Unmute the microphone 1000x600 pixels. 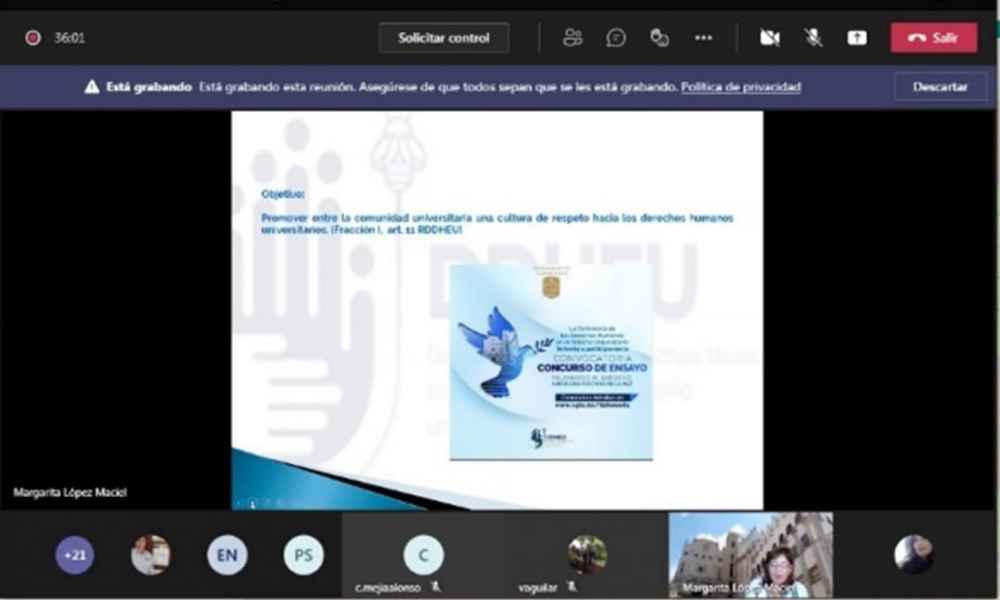click(x=814, y=38)
